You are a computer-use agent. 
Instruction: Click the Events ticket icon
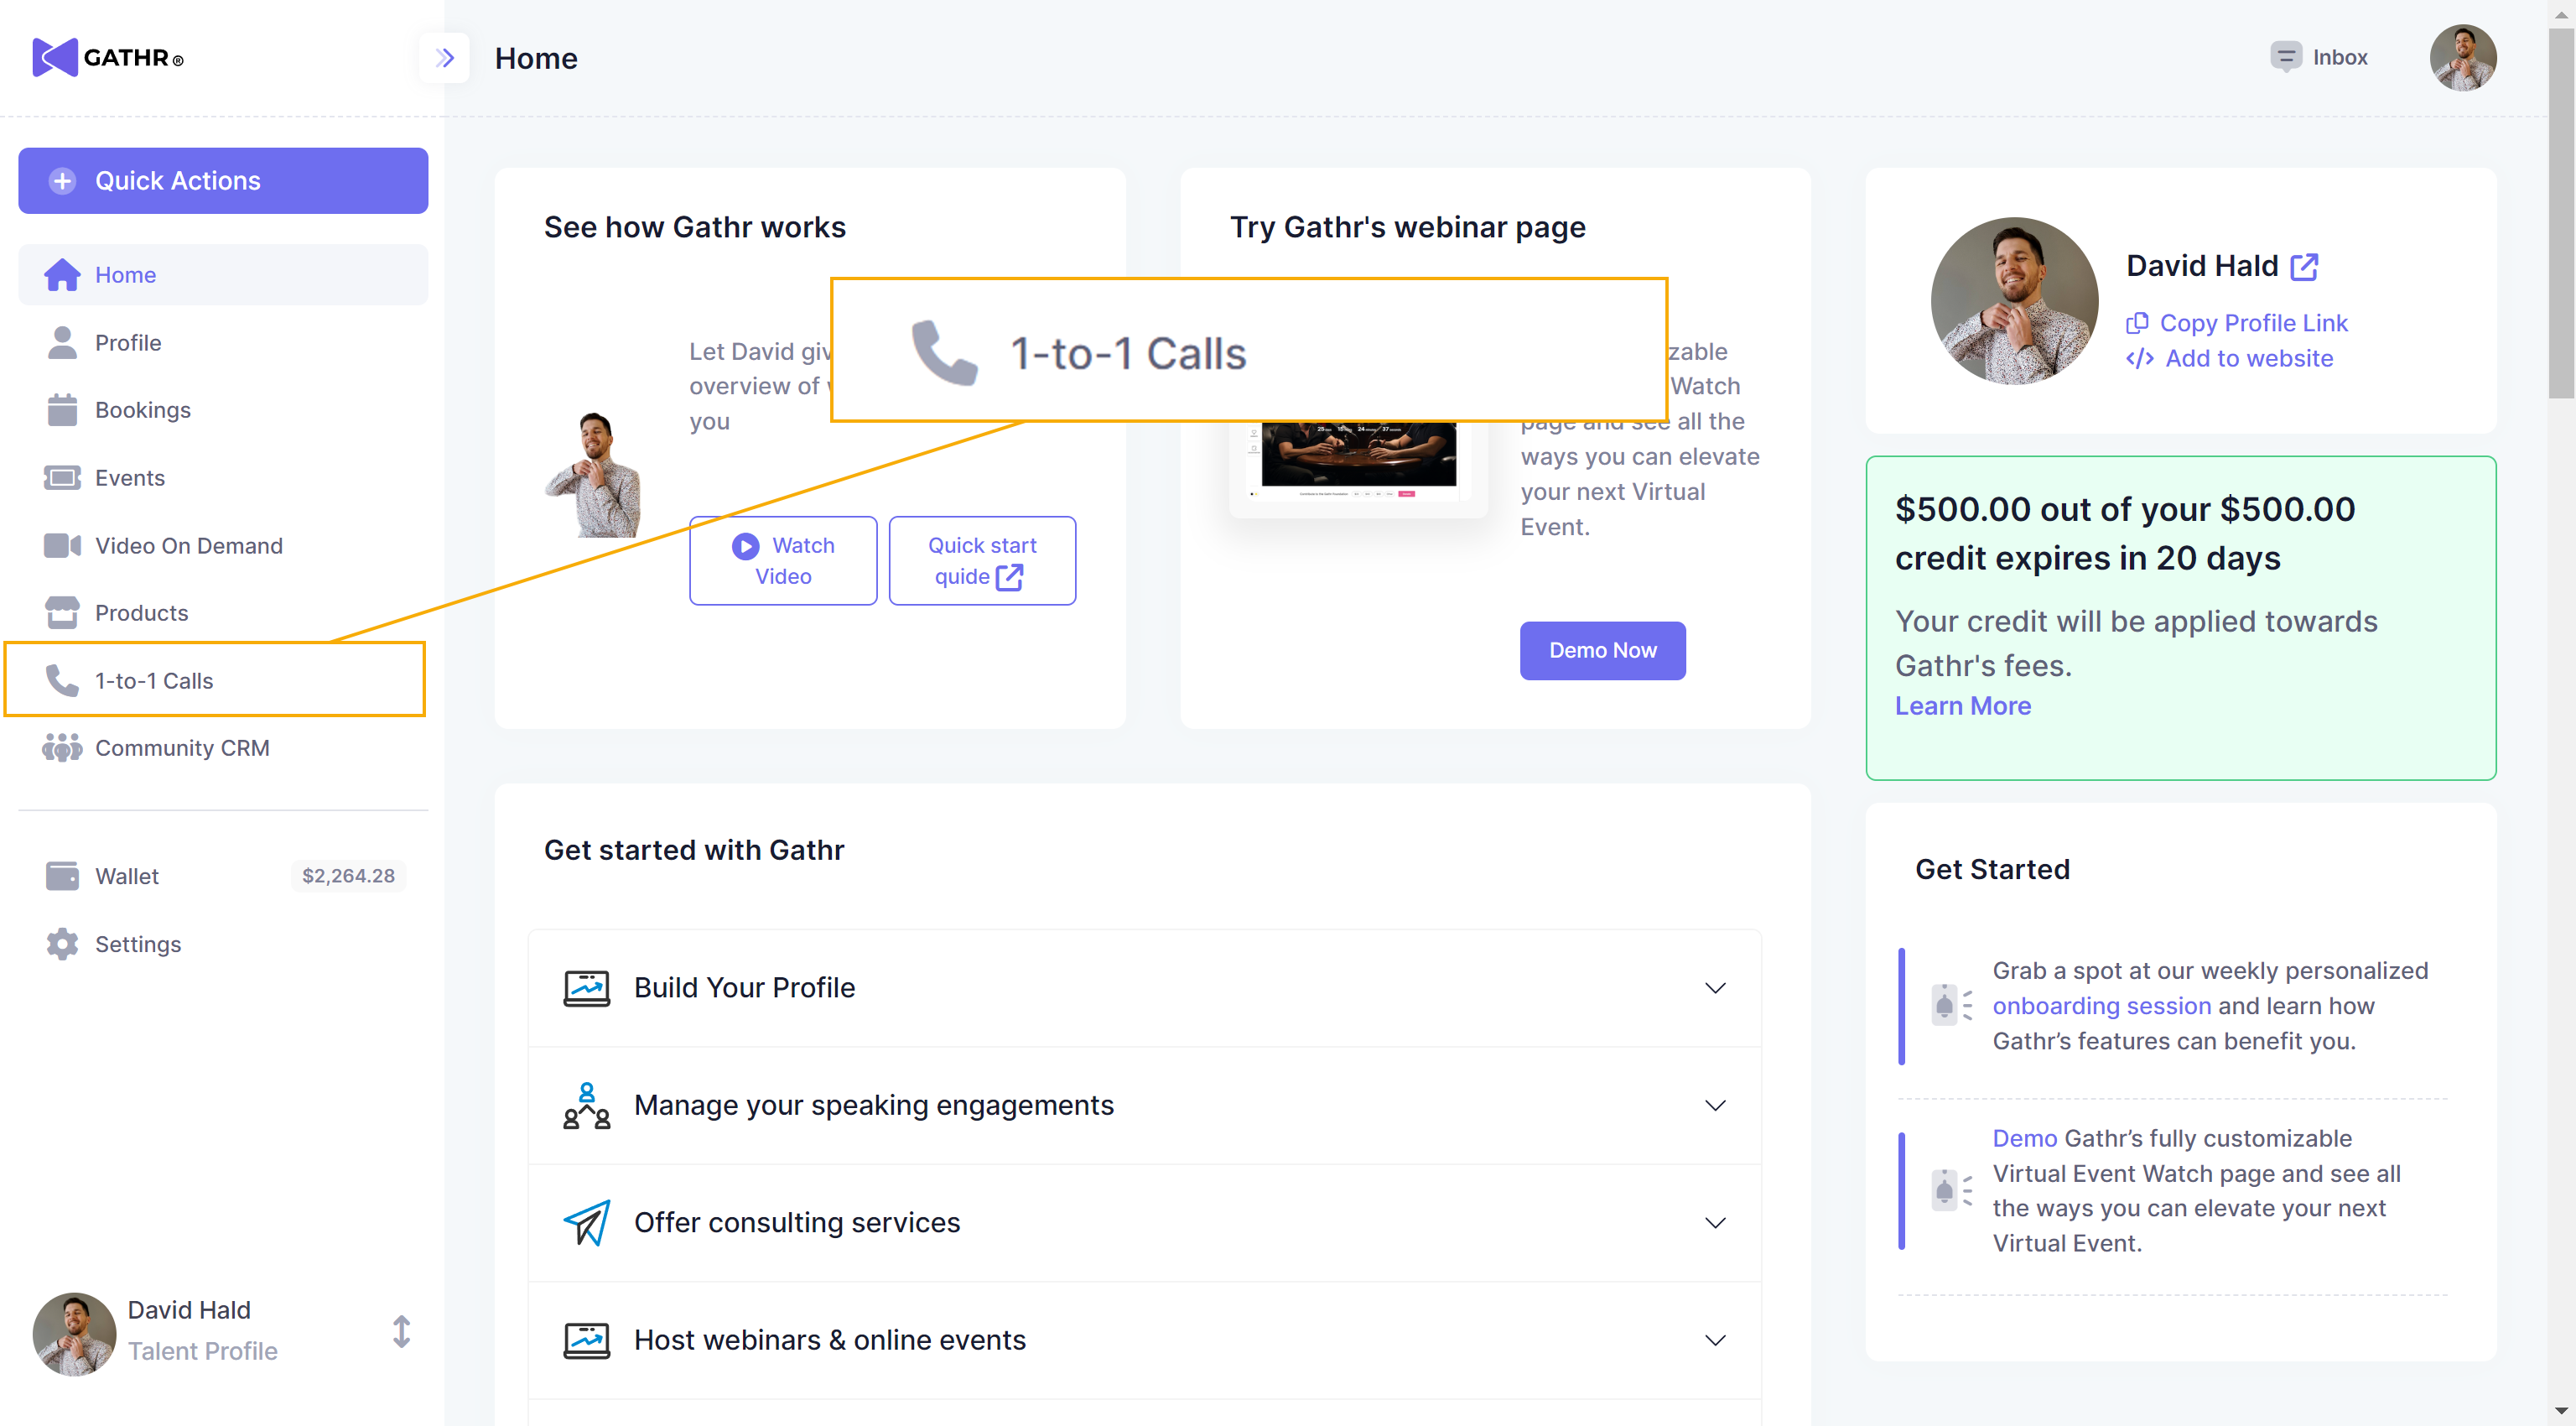[x=62, y=478]
